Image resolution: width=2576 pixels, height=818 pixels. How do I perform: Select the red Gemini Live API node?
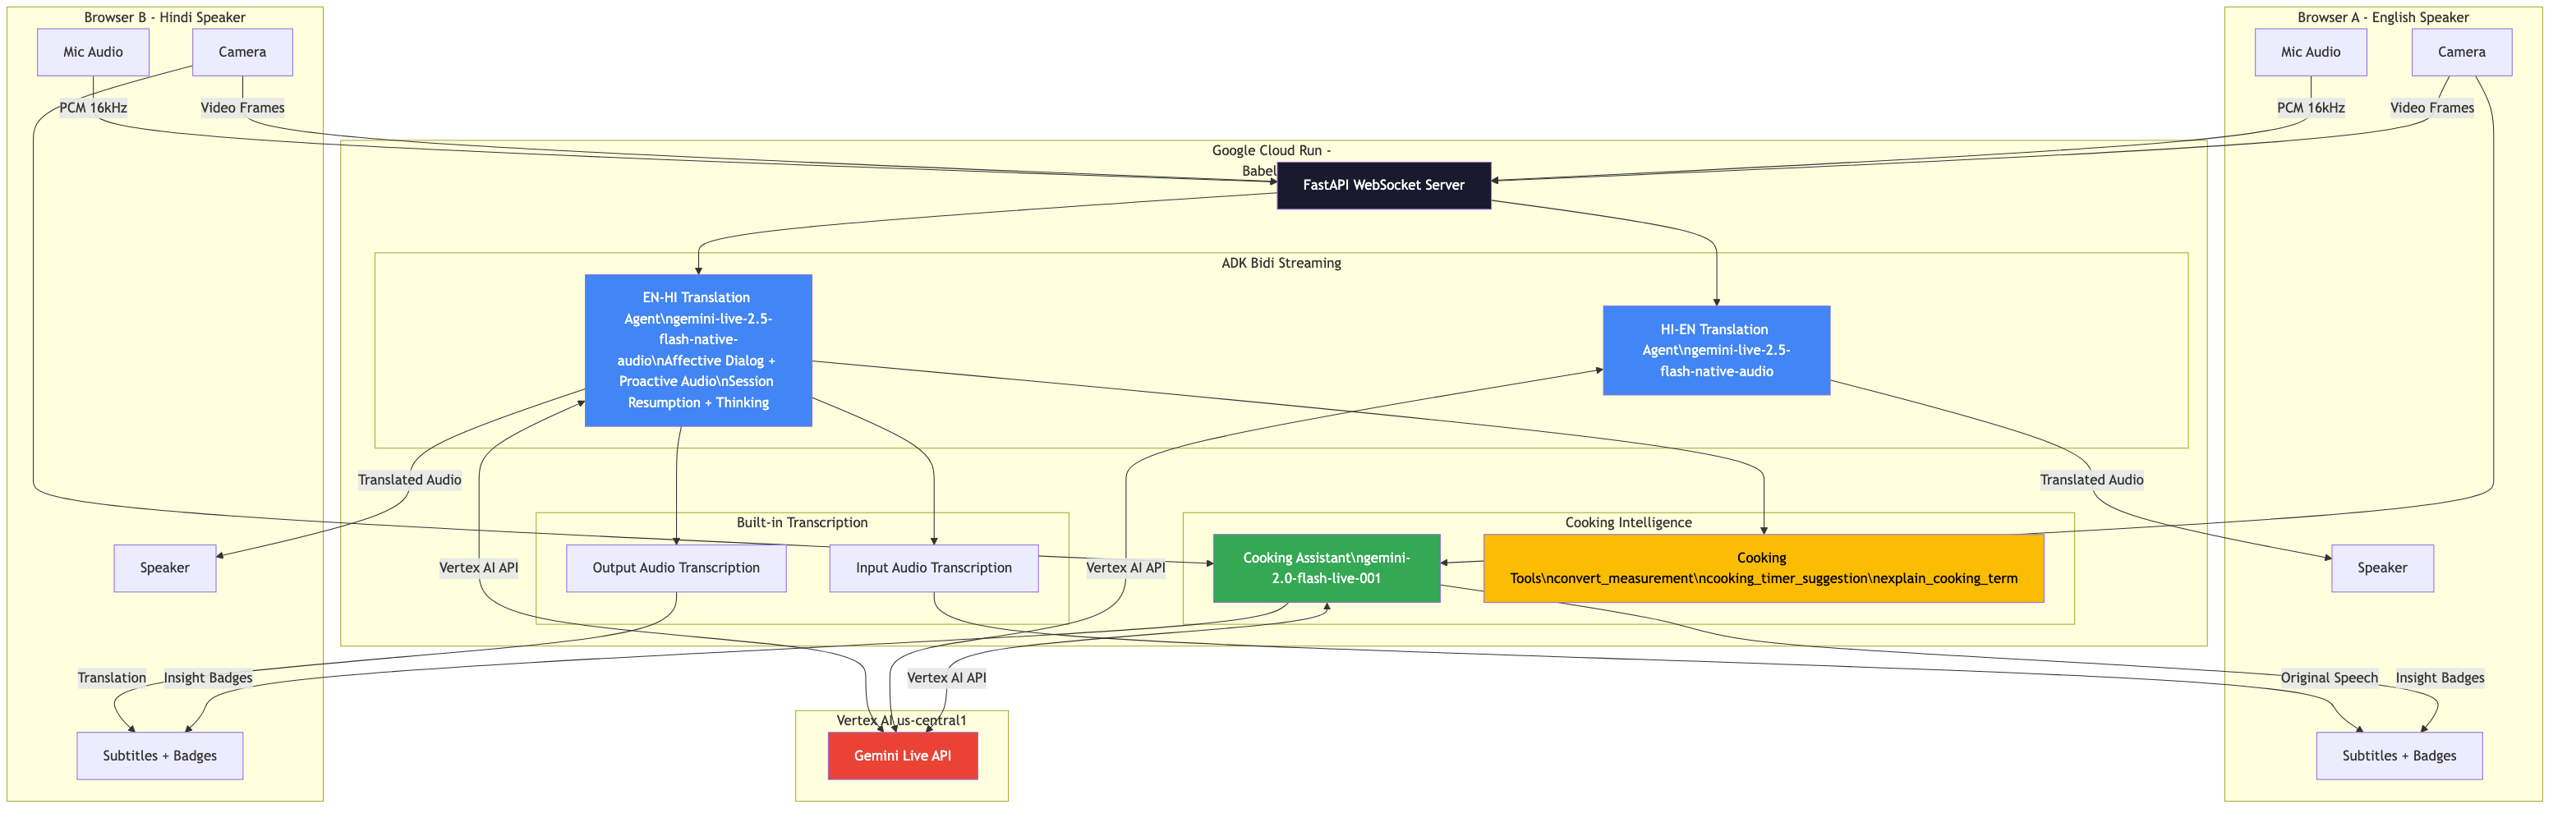(x=902, y=756)
